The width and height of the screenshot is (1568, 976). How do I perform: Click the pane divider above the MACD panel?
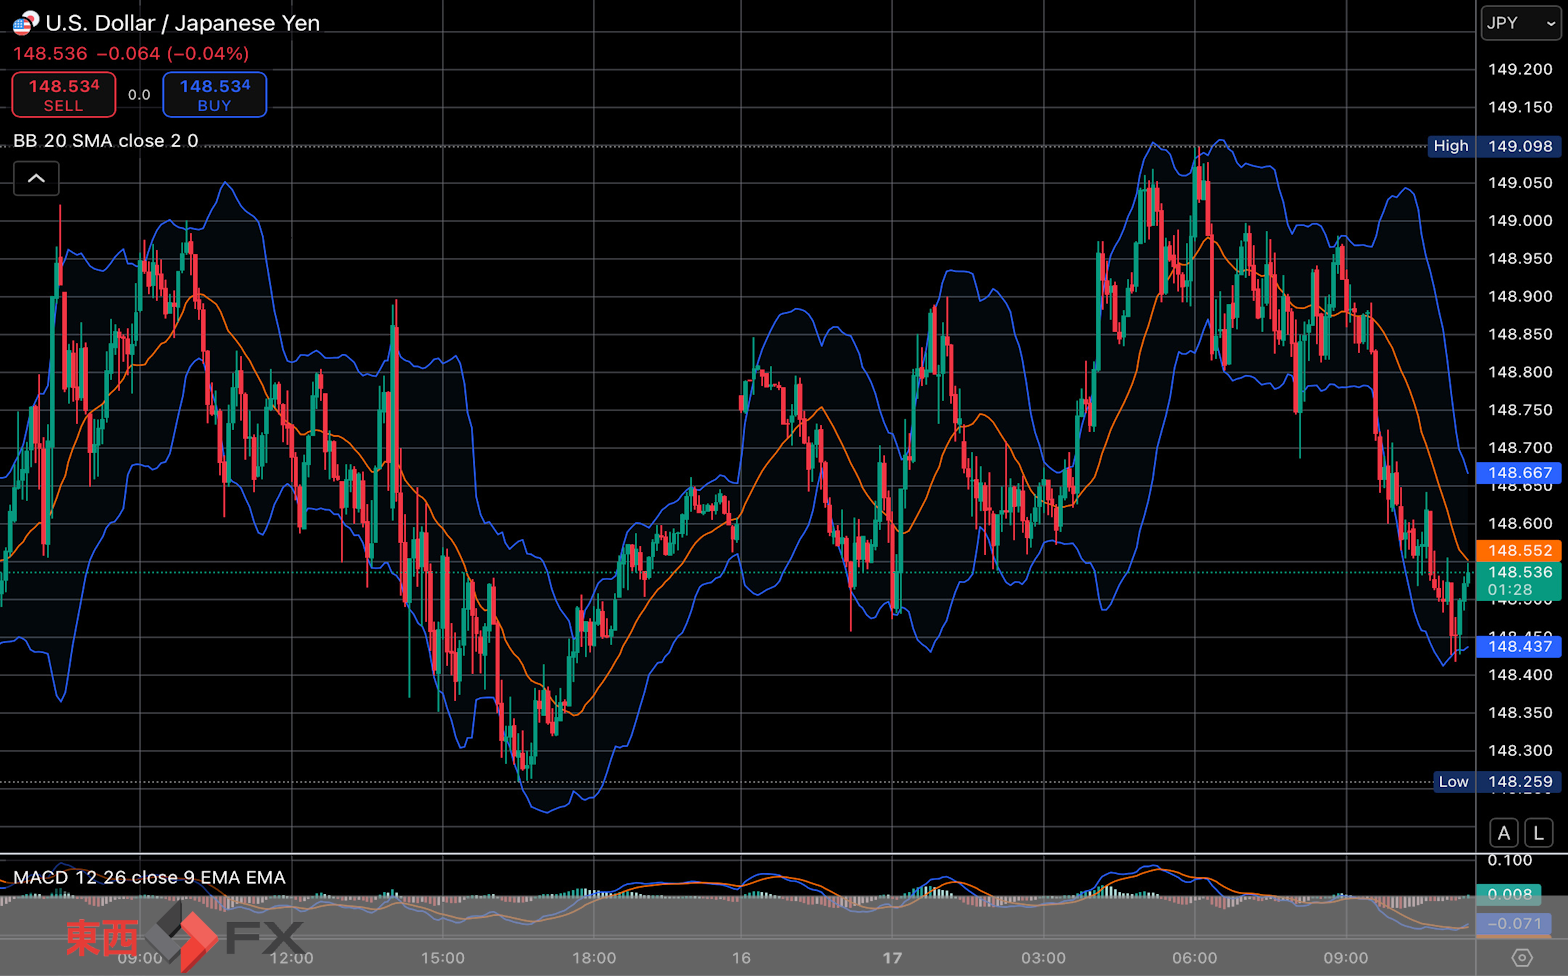click(738, 854)
